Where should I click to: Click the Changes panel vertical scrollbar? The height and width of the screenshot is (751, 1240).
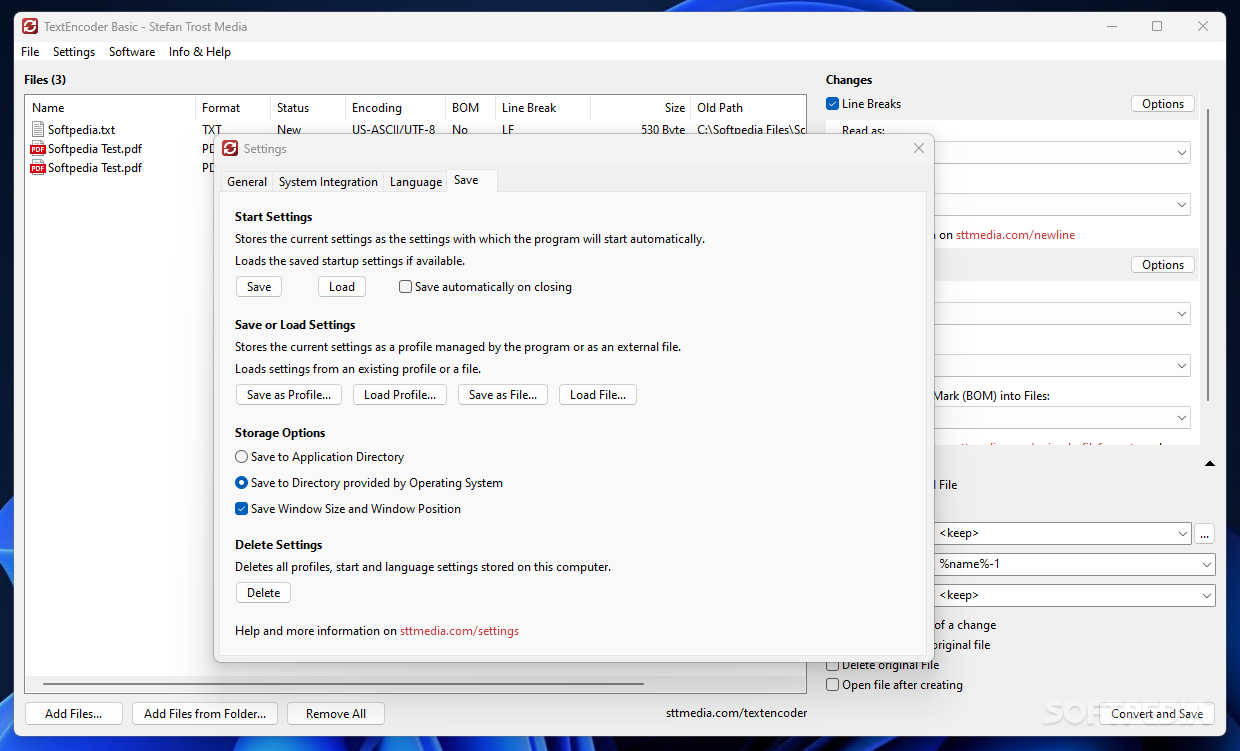tap(1208, 255)
